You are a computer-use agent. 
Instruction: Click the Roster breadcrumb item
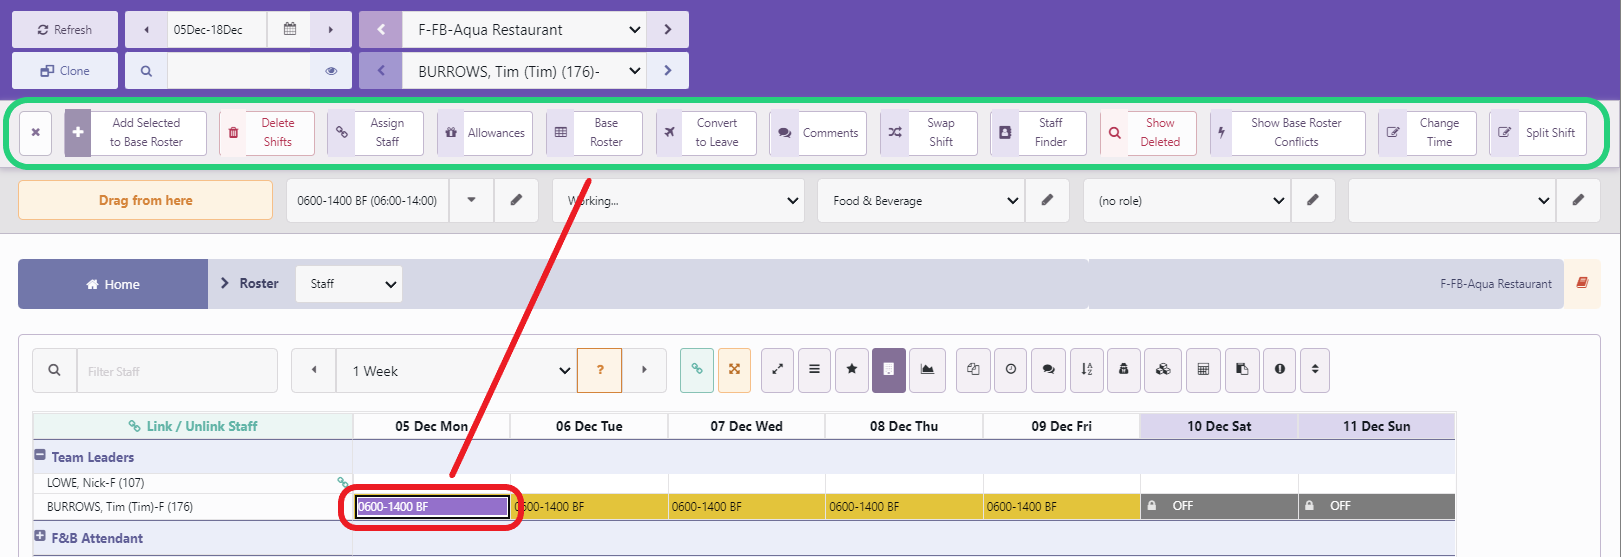pyautogui.click(x=258, y=284)
